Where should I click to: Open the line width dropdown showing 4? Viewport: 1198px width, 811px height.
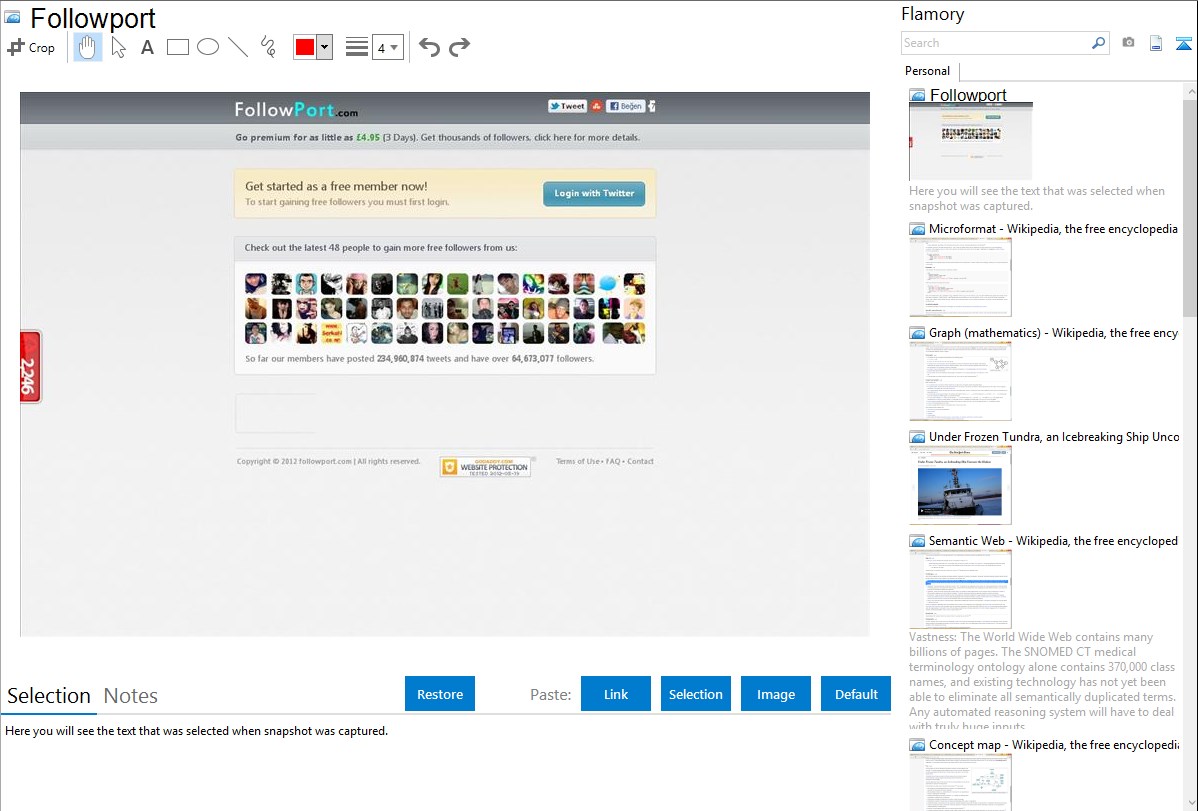pyautogui.click(x=387, y=47)
